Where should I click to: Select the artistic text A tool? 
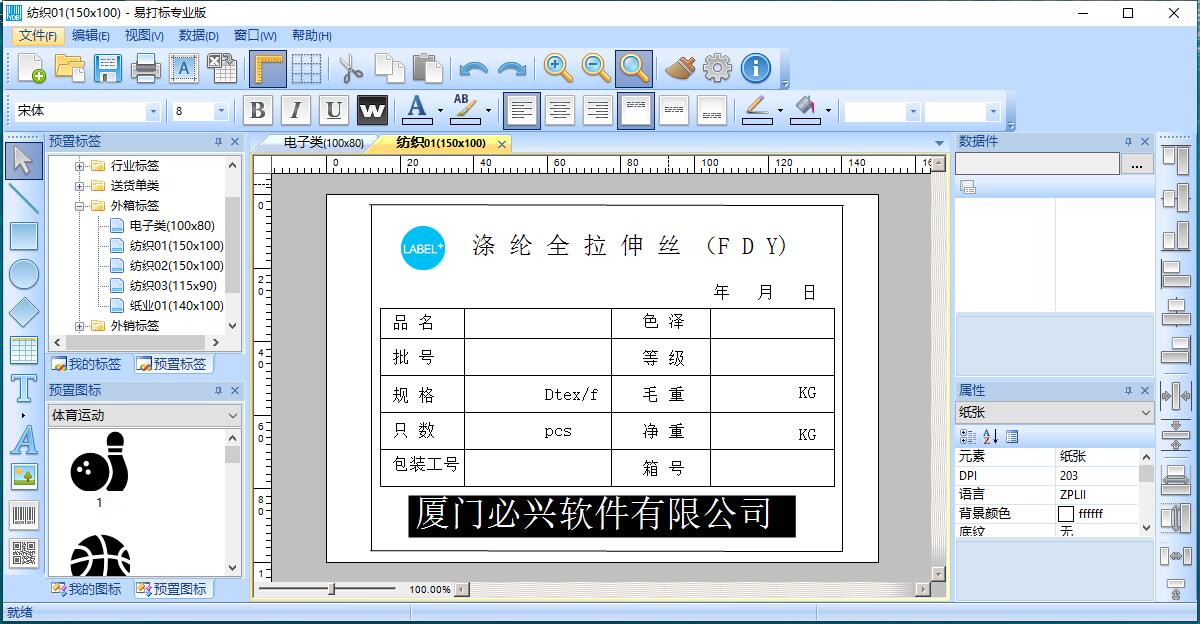click(24, 439)
